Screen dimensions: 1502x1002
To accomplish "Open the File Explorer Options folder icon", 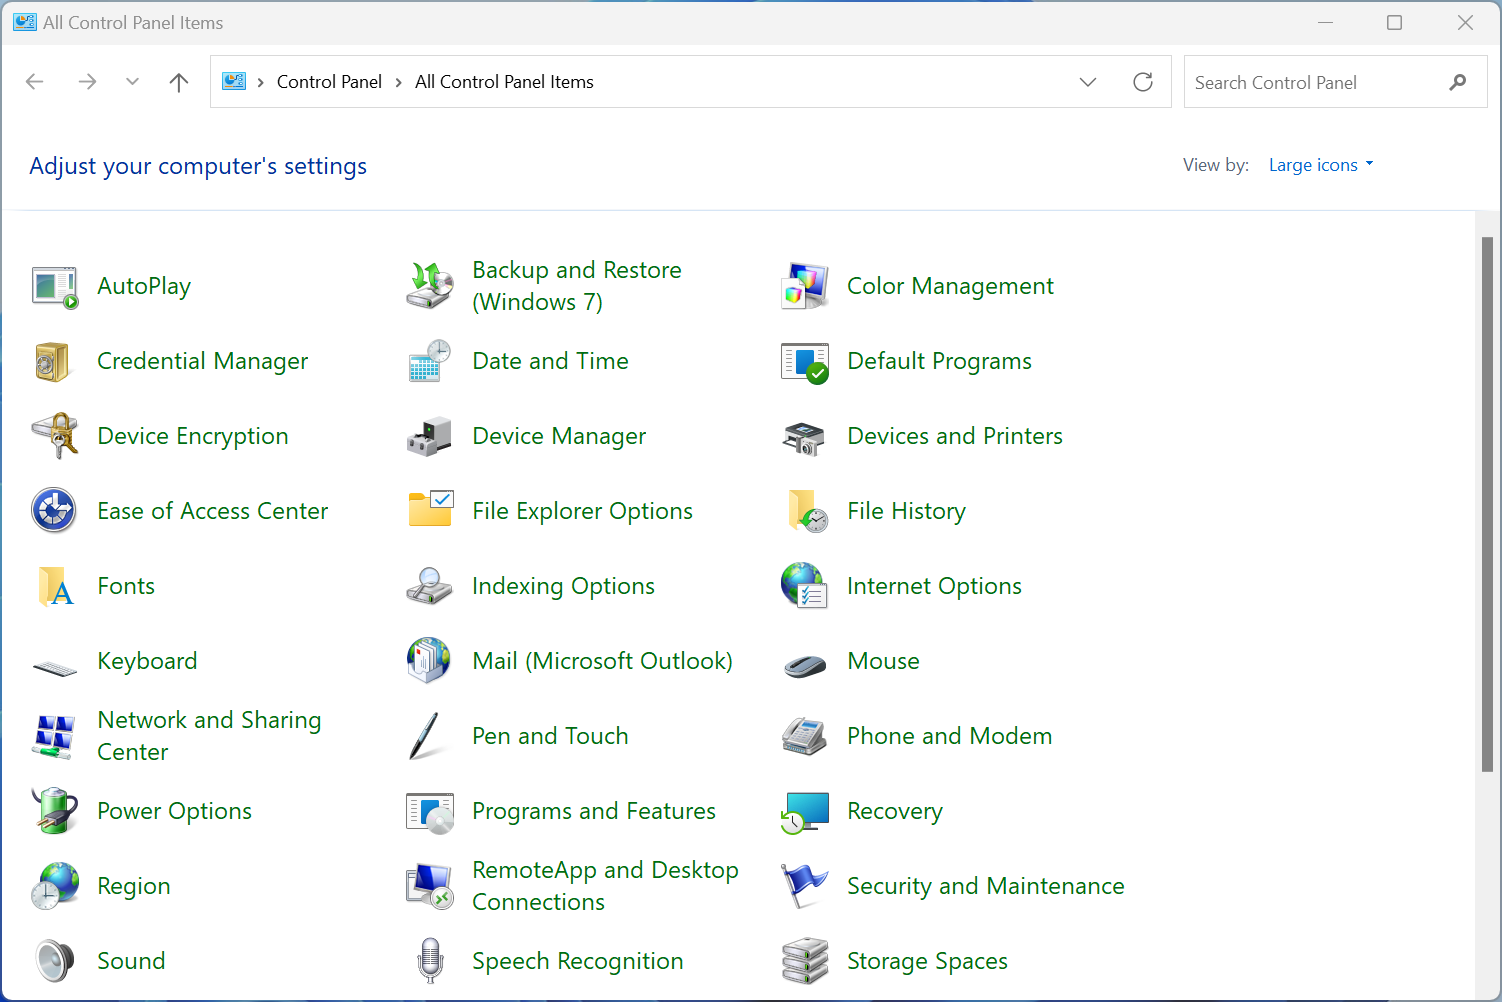I will coord(431,509).
